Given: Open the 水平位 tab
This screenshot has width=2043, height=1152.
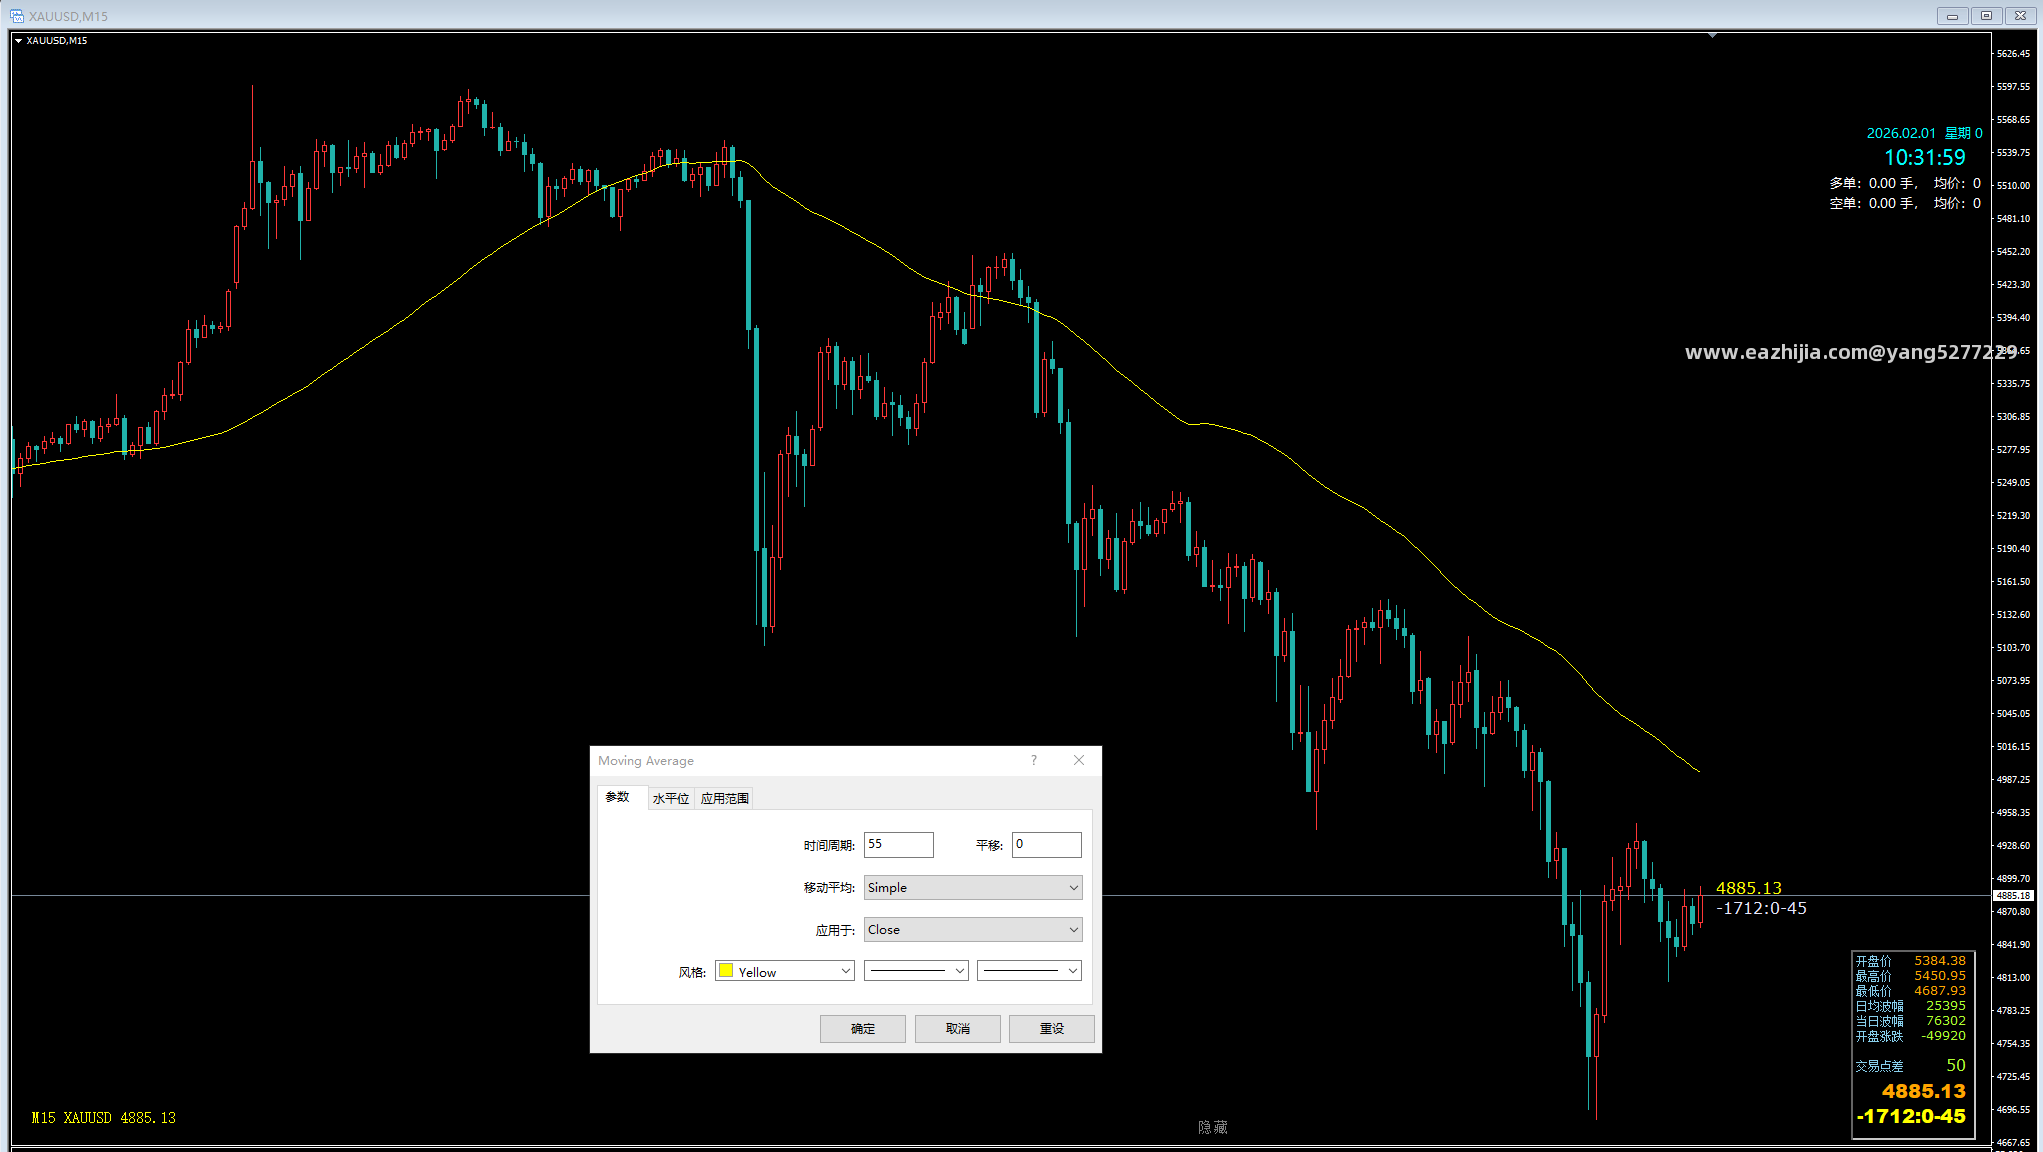Looking at the screenshot, I should [671, 798].
